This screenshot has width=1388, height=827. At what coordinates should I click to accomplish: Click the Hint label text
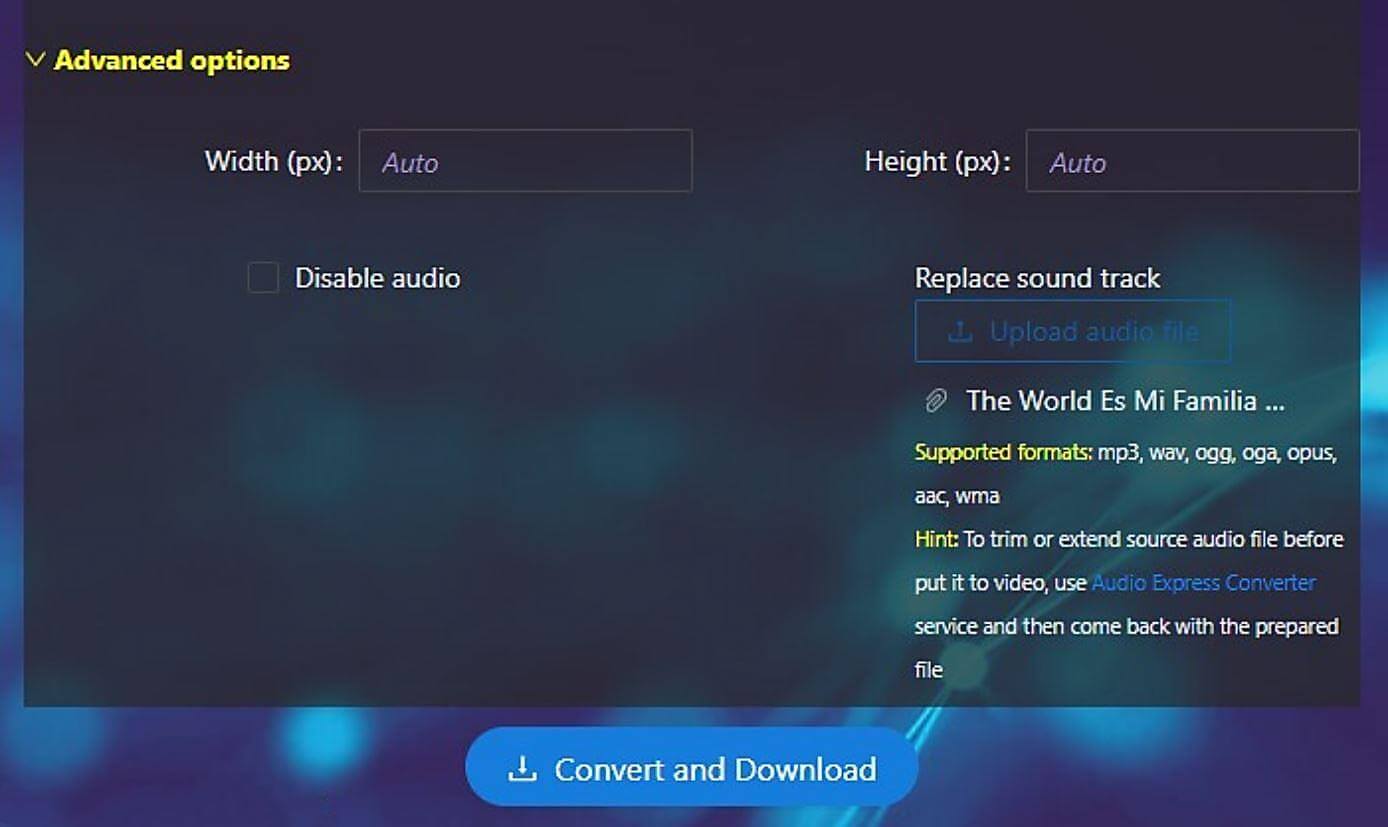pos(936,539)
